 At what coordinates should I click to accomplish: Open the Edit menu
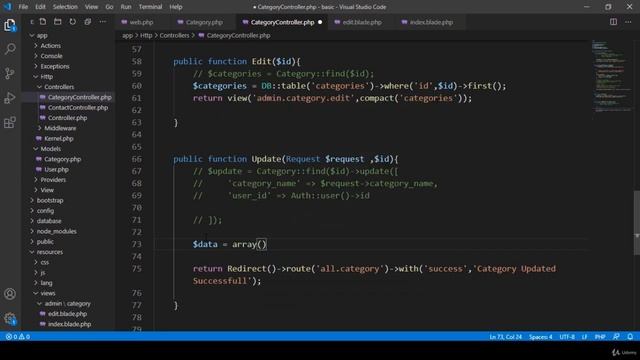pyautogui.click(x=40, y=7)
